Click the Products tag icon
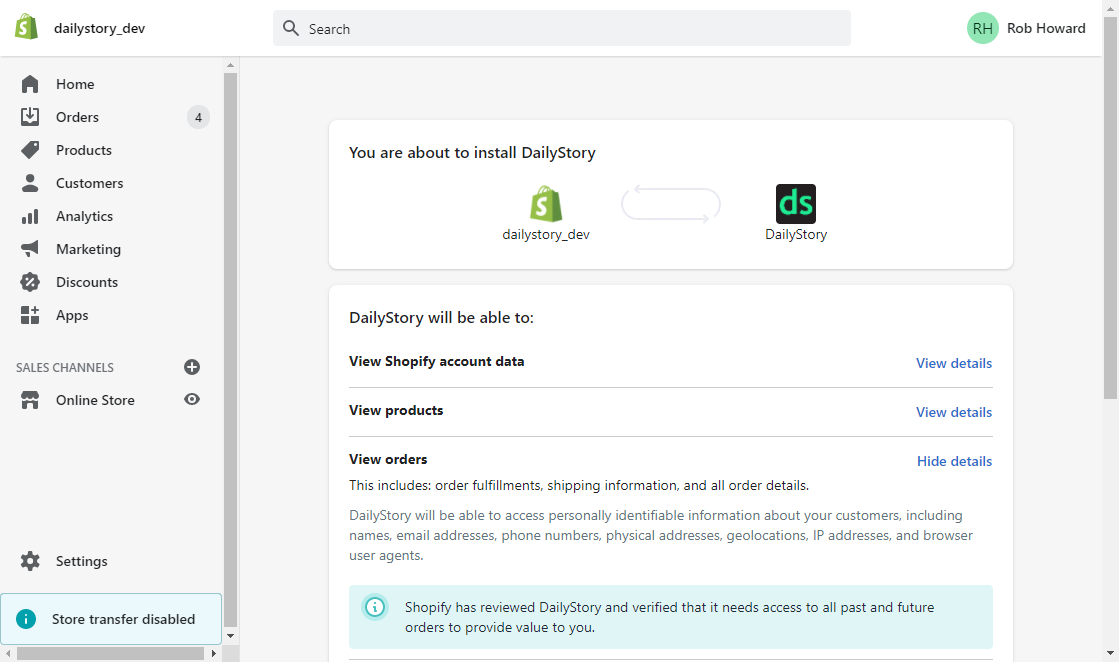 (x=30, y=150)
